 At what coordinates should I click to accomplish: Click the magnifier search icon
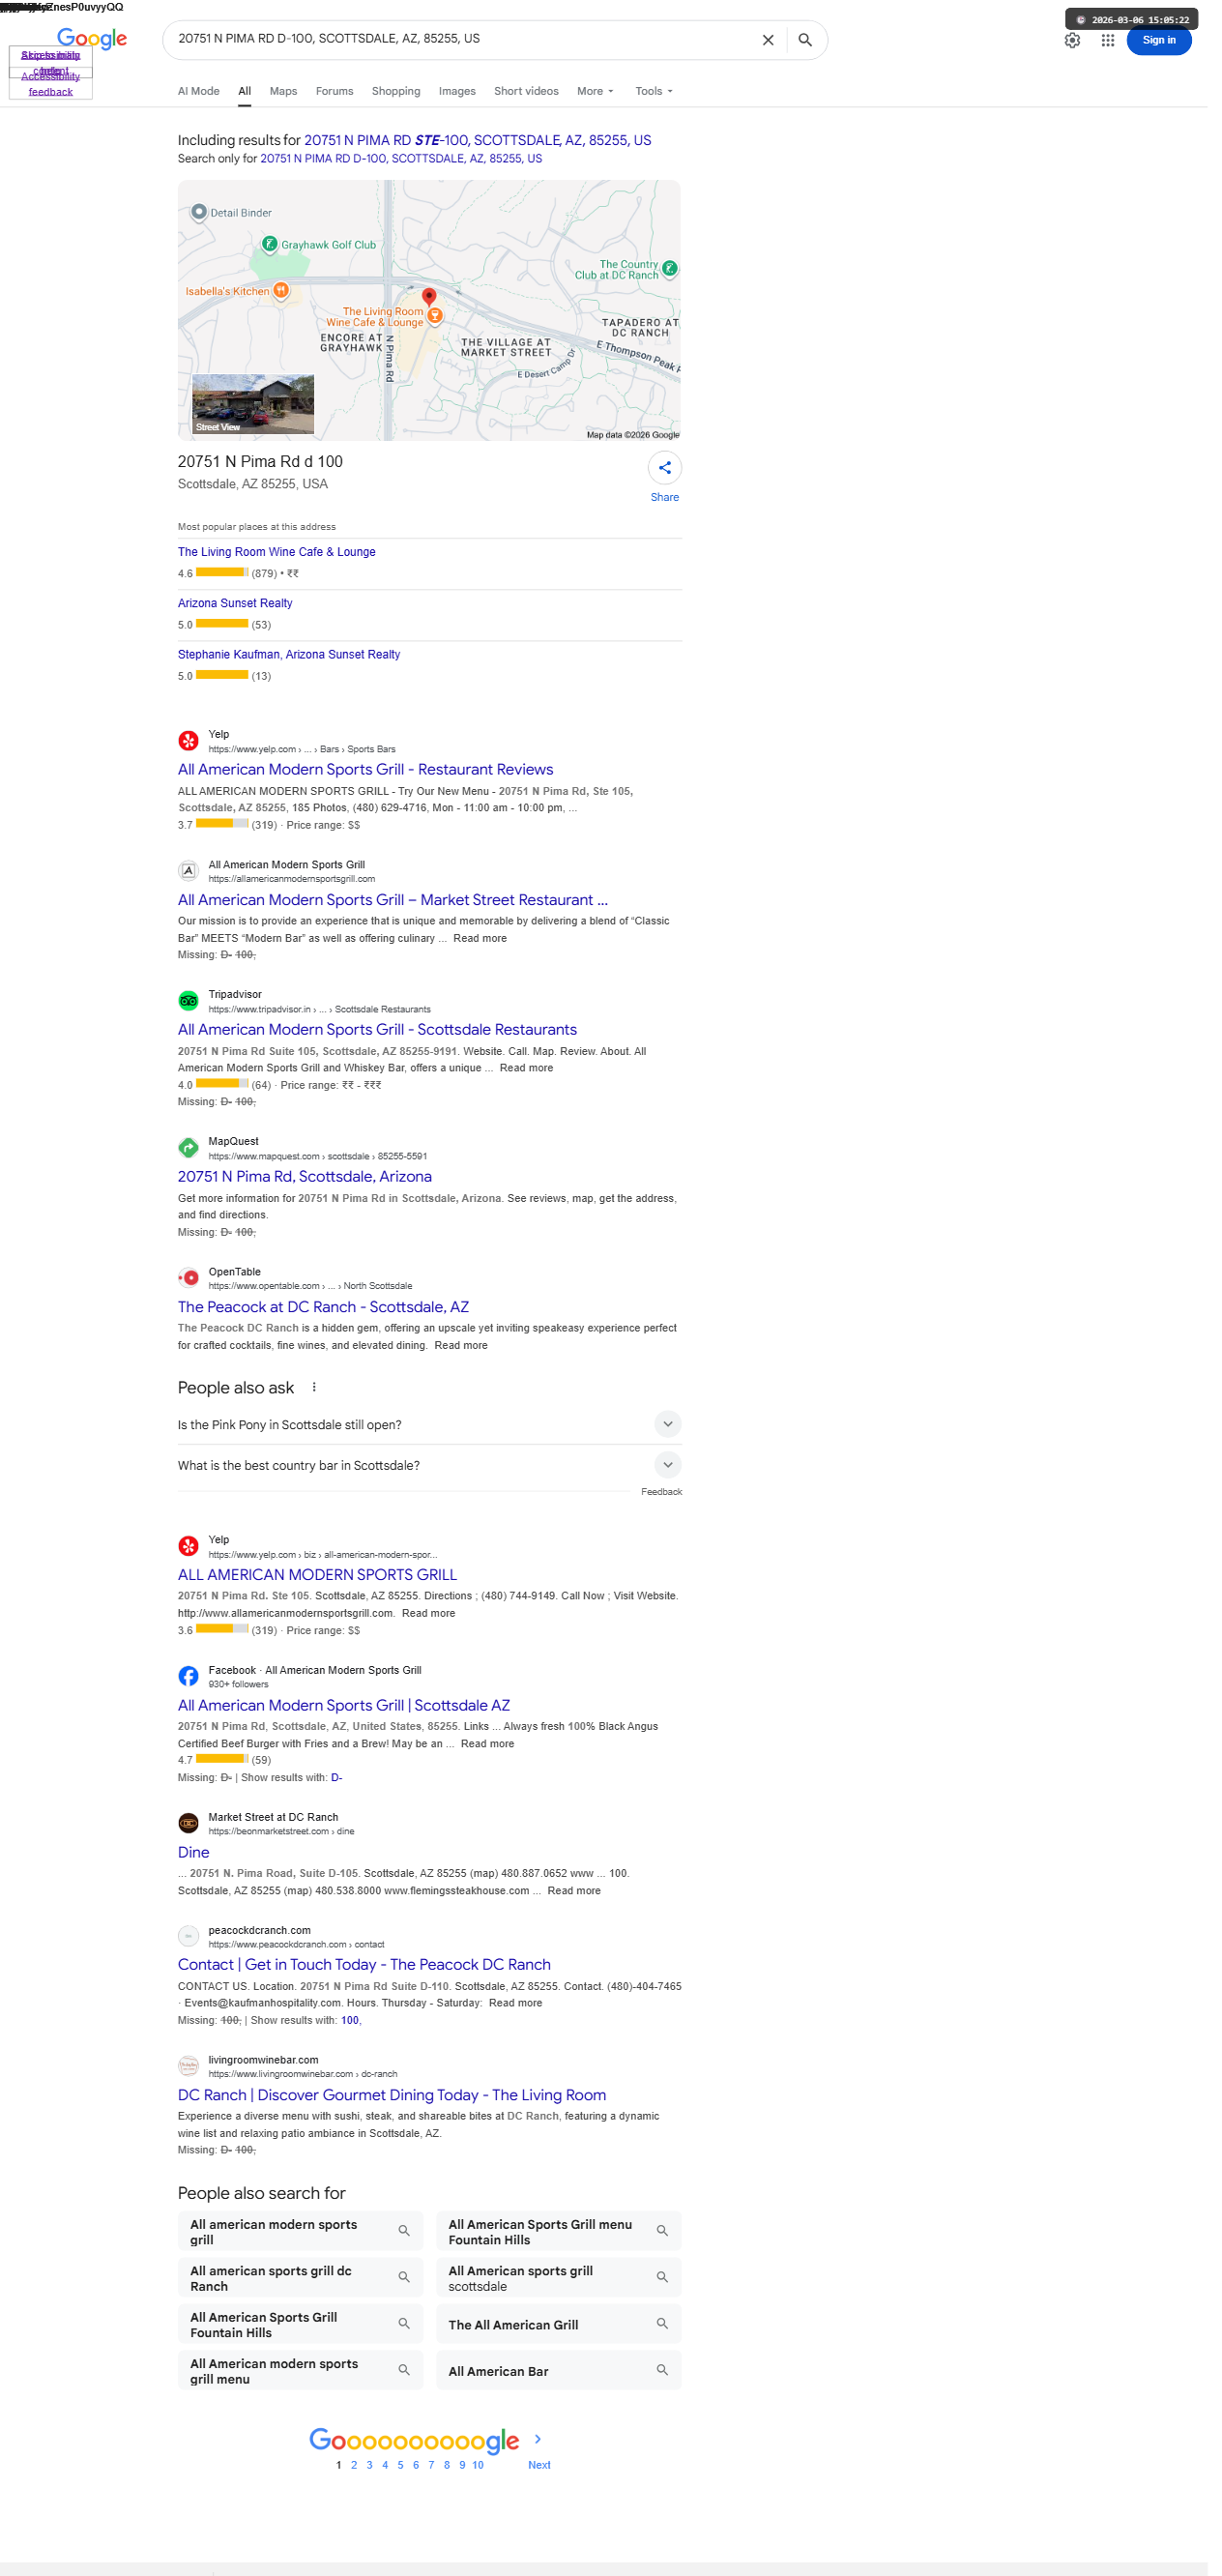pos(814,40)
